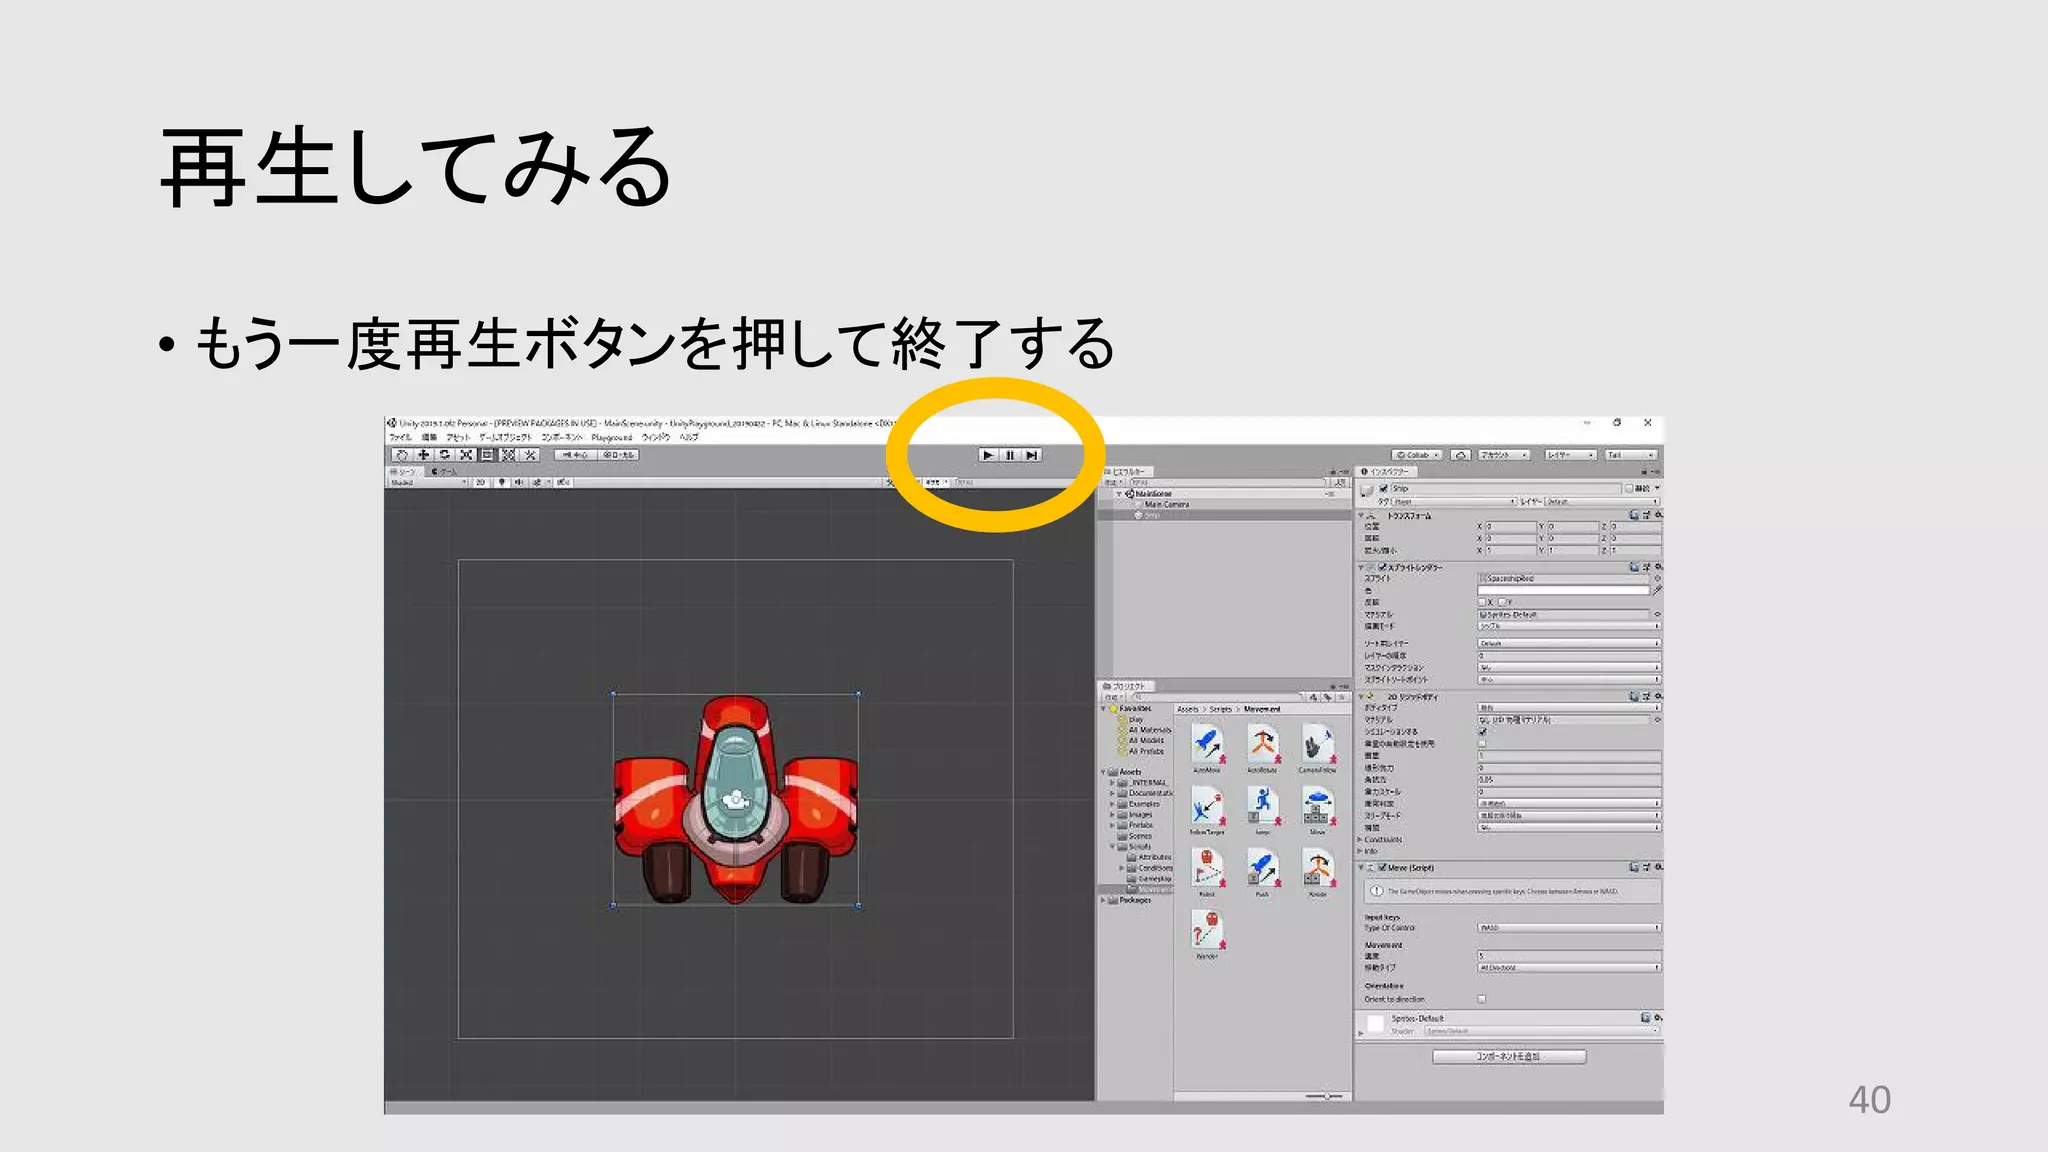Viewport: 2048px width, 1152px height.
Task: Collapse the Assets folder tree
Action: point(1104,772)
